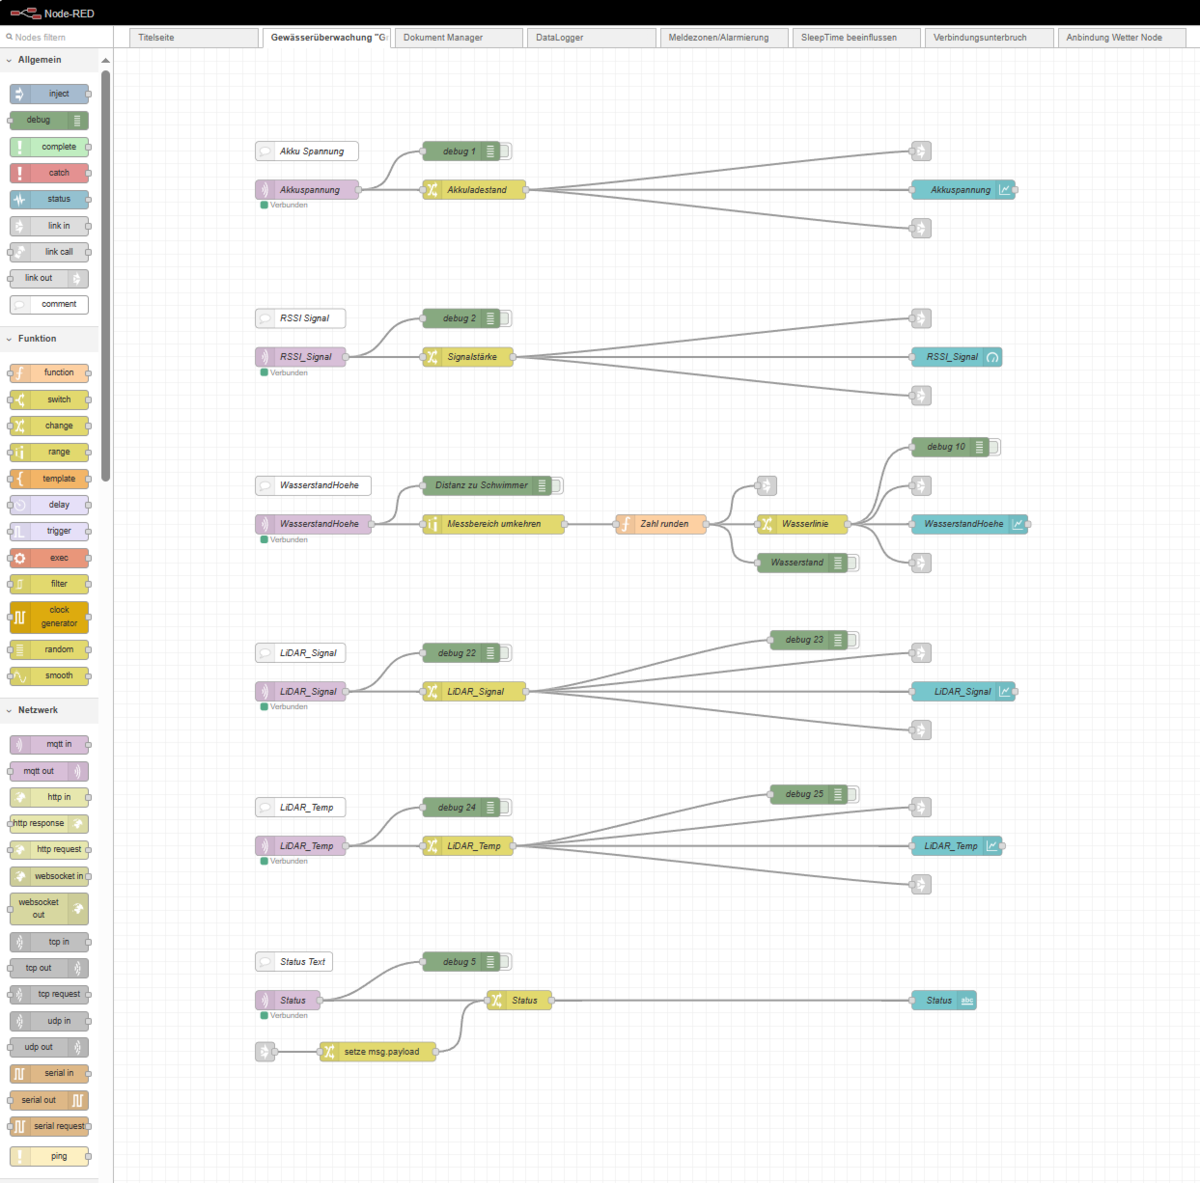Image resolution: width=1200 pixels, height=1183 pixels.
Task: Toggle the debug 1 node output button
Action: pos(506,152)
